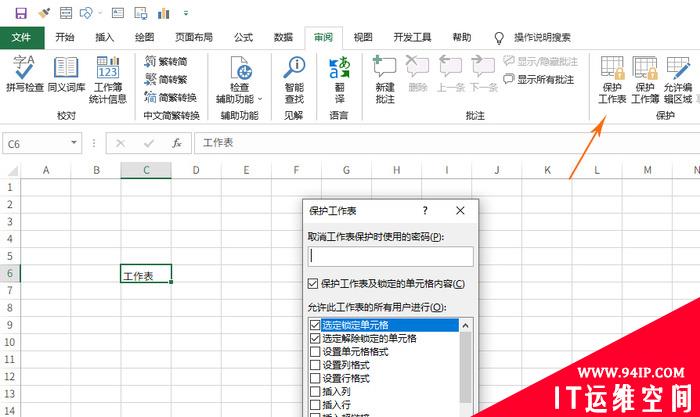Viewport: 700px width, 417px height.
Task: Switch to the 开发工具 tab
Action: 412,38
